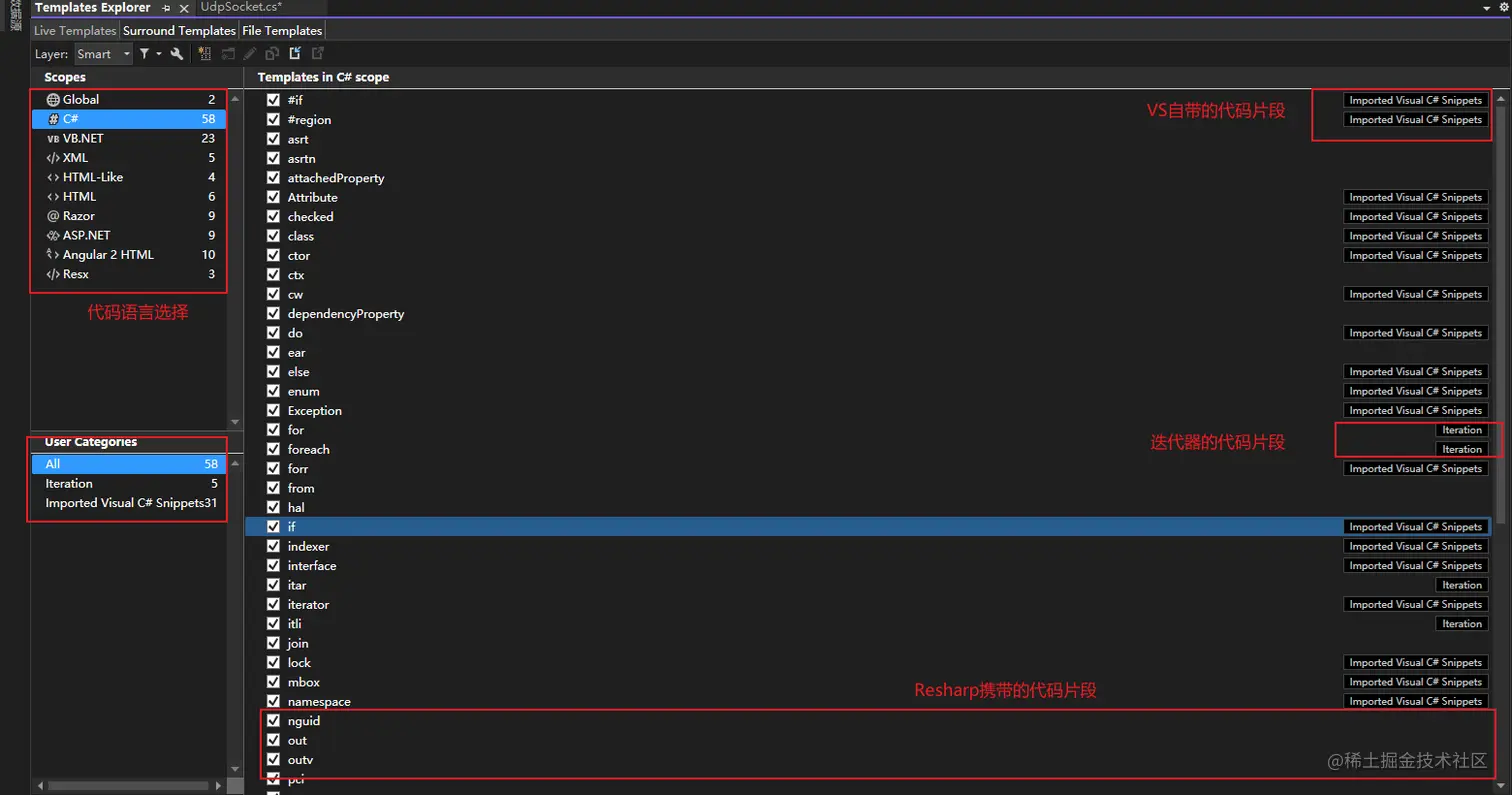Click the Iteration tag on the for row
The height and width of the screenshot is (795, 1512).
[x=1461, y=430]
